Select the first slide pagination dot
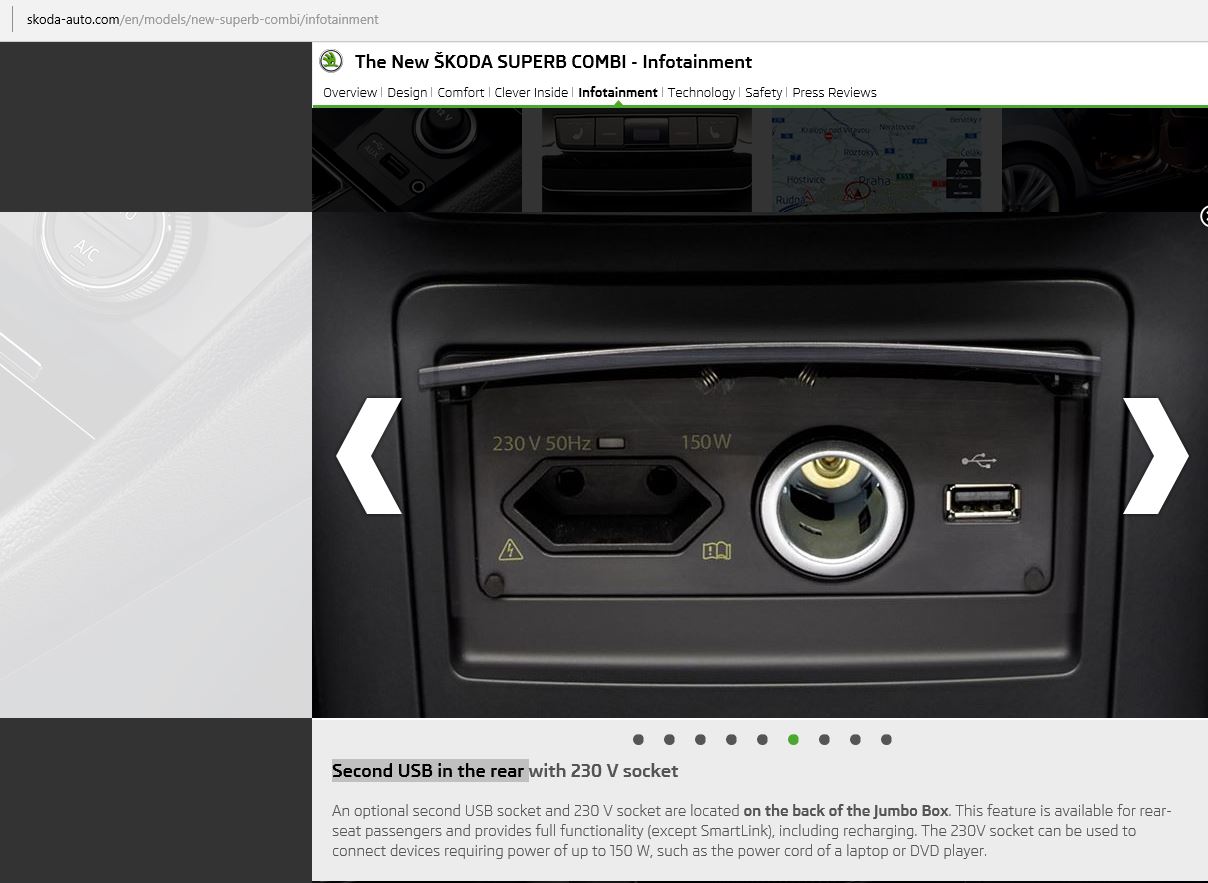Screen dimensions: 1208x883 (x=638, y=740)
